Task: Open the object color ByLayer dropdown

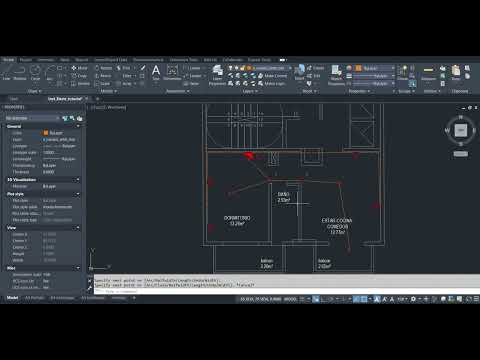Action: [375, 68]
